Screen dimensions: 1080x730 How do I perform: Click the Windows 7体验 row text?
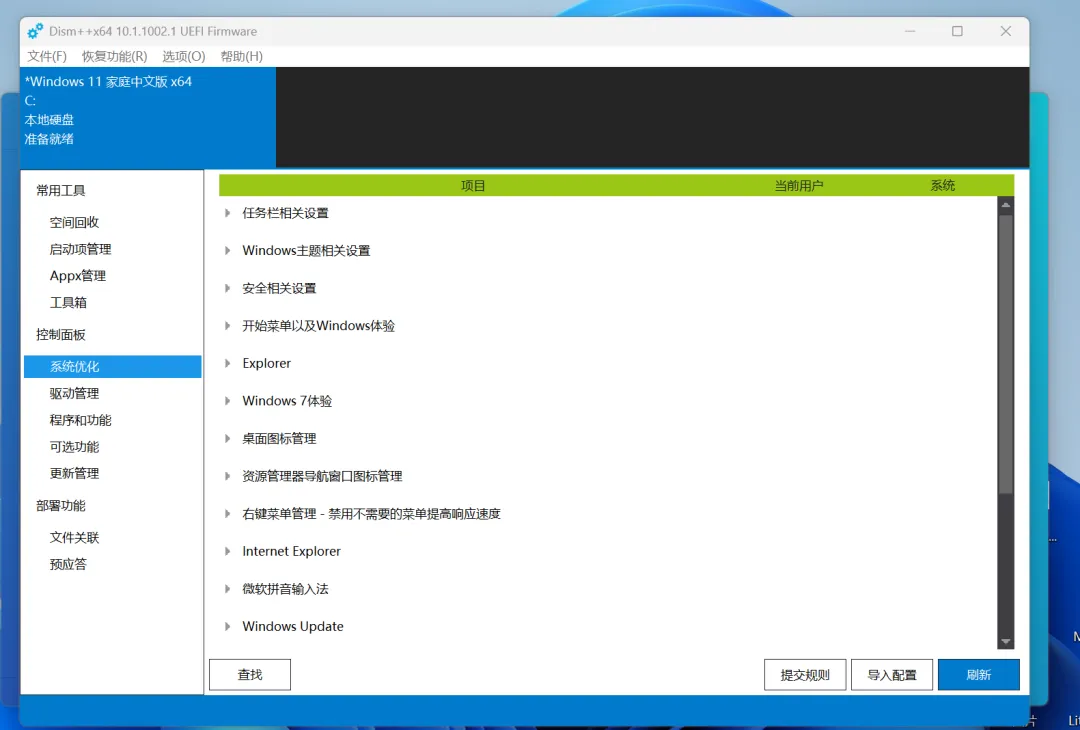pos(287,401)
